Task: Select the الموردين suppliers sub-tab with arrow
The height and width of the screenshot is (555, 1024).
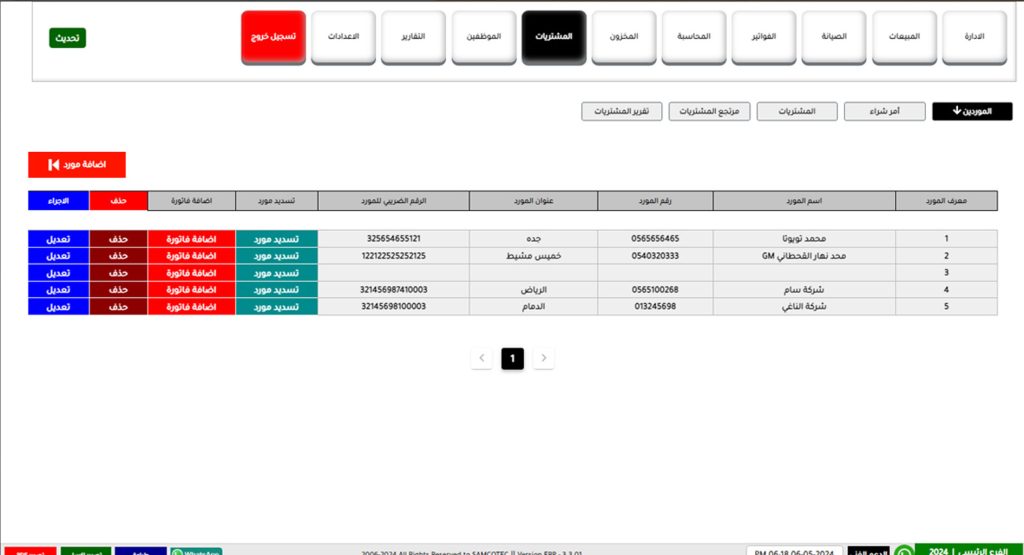Action: coord(970,111)
